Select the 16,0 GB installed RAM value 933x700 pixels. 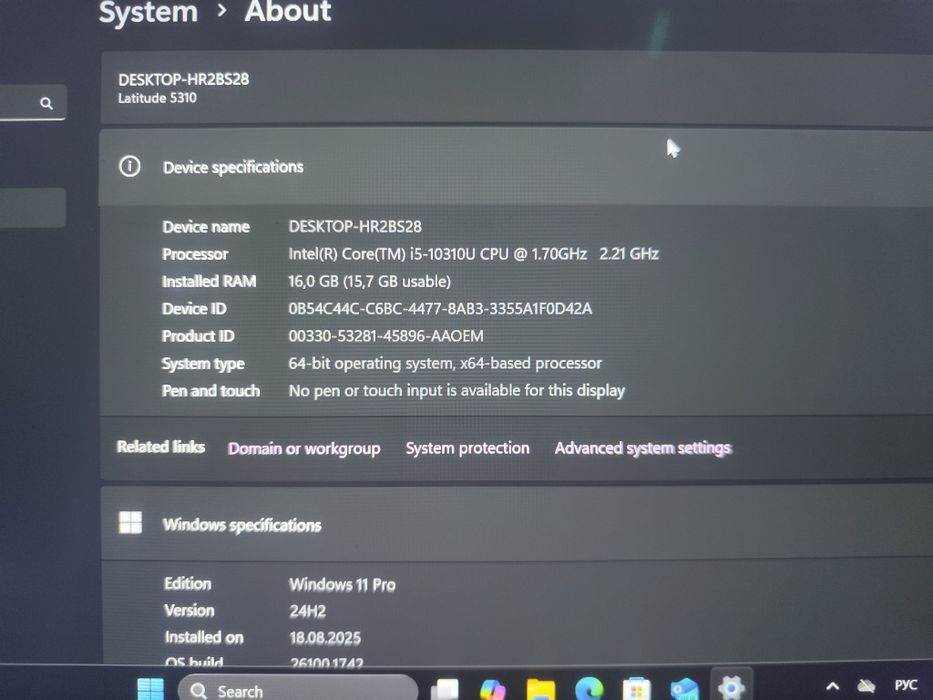(370, 281)
